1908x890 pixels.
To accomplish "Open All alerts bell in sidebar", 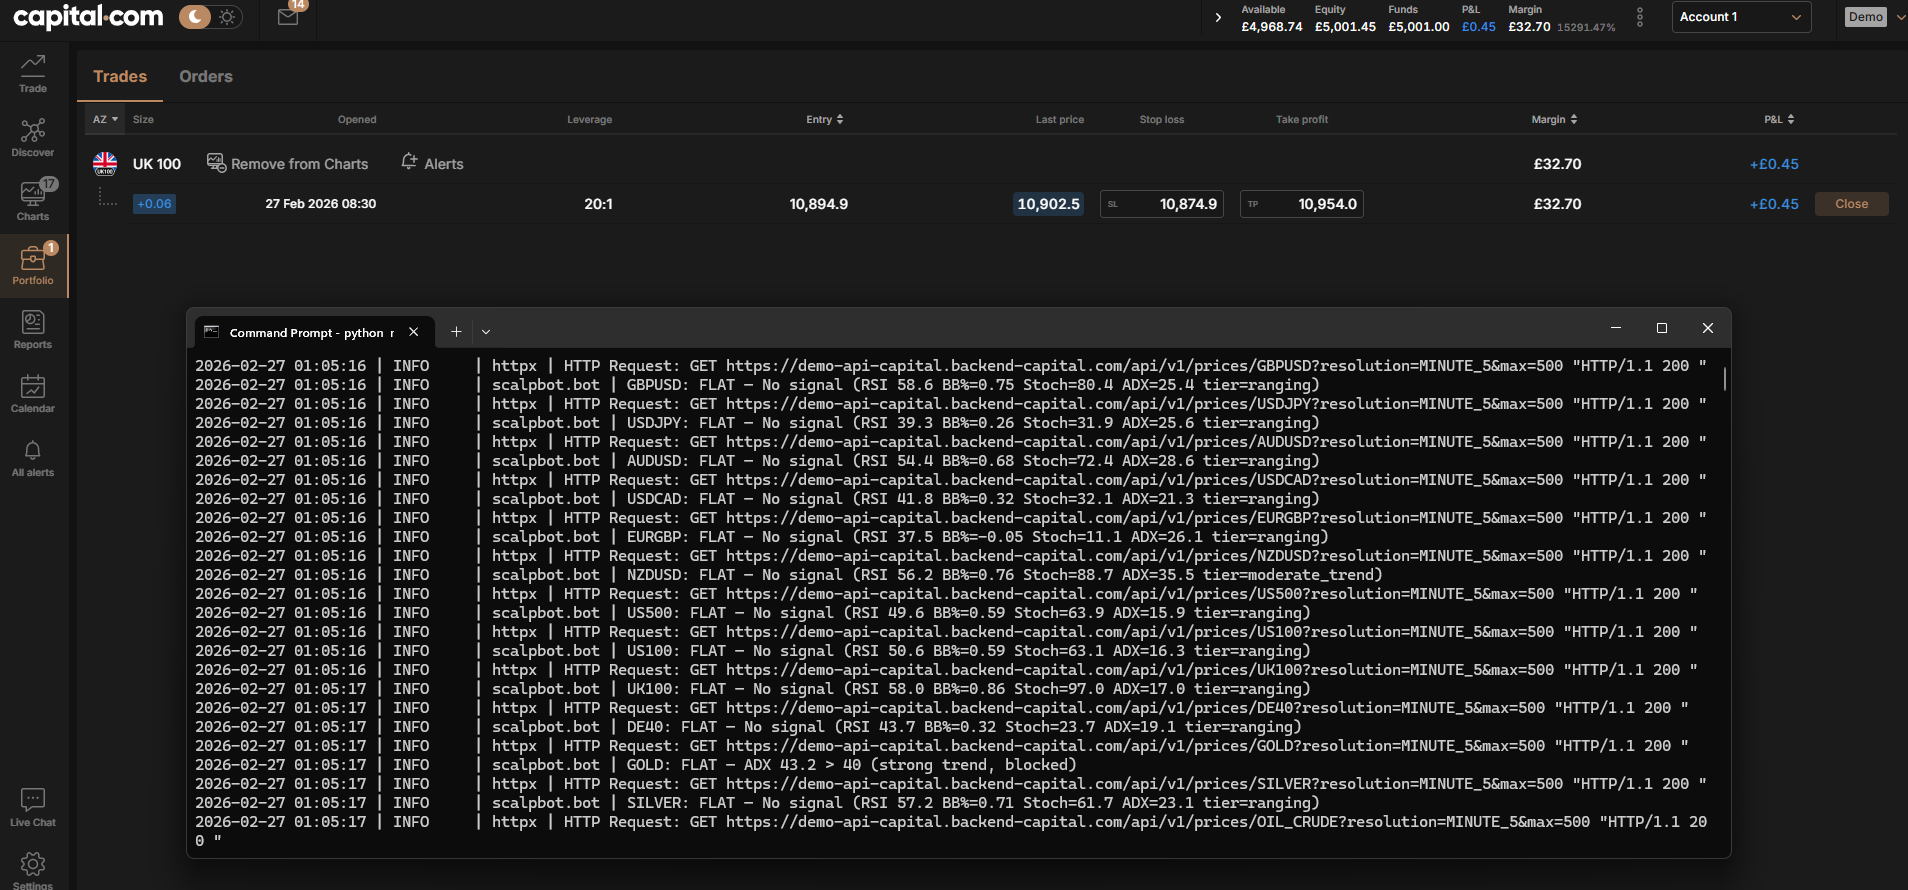I will pos(33,458).
